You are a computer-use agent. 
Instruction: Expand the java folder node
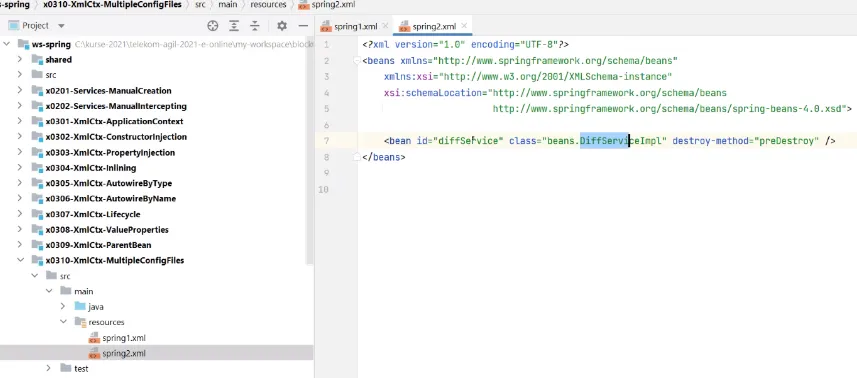click(x=62, y=306)
